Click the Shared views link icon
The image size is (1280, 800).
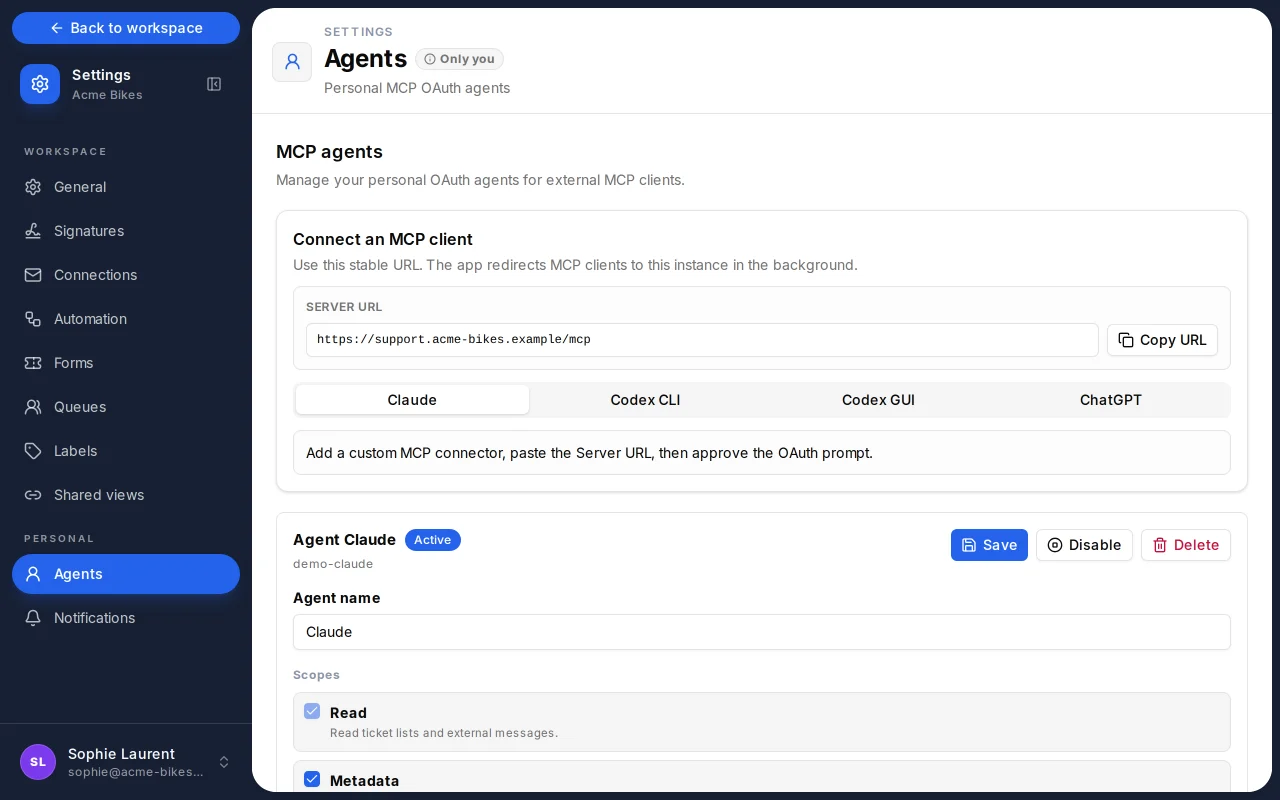coord(33,495)
